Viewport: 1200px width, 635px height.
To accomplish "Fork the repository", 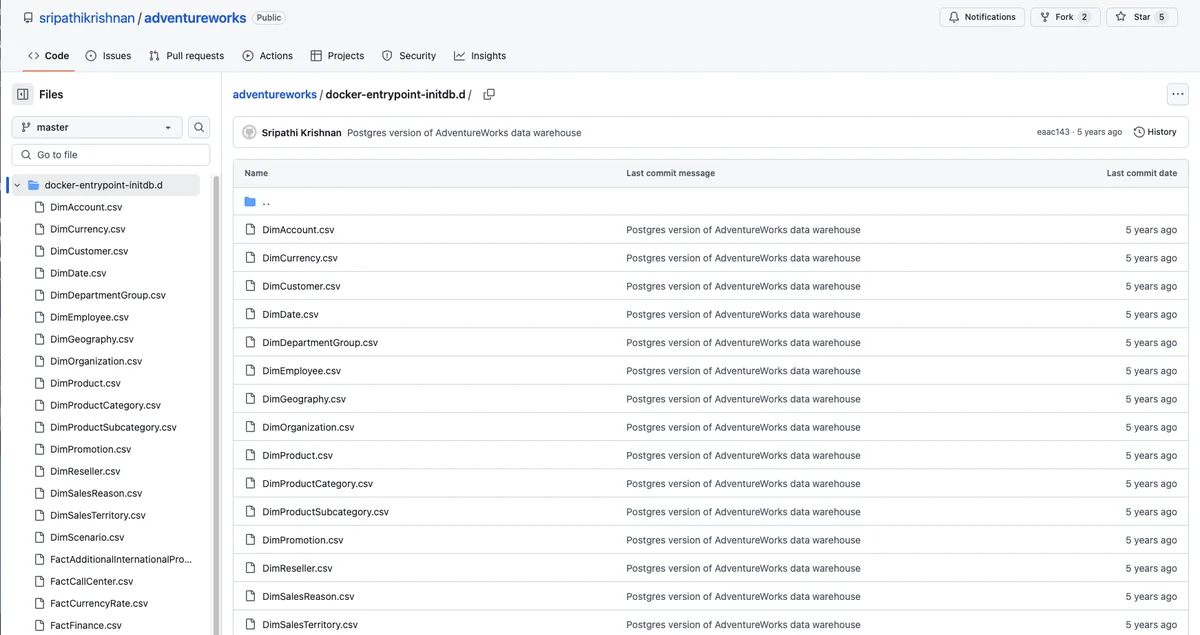I will pyautogui.click(x=1063, y=17).
